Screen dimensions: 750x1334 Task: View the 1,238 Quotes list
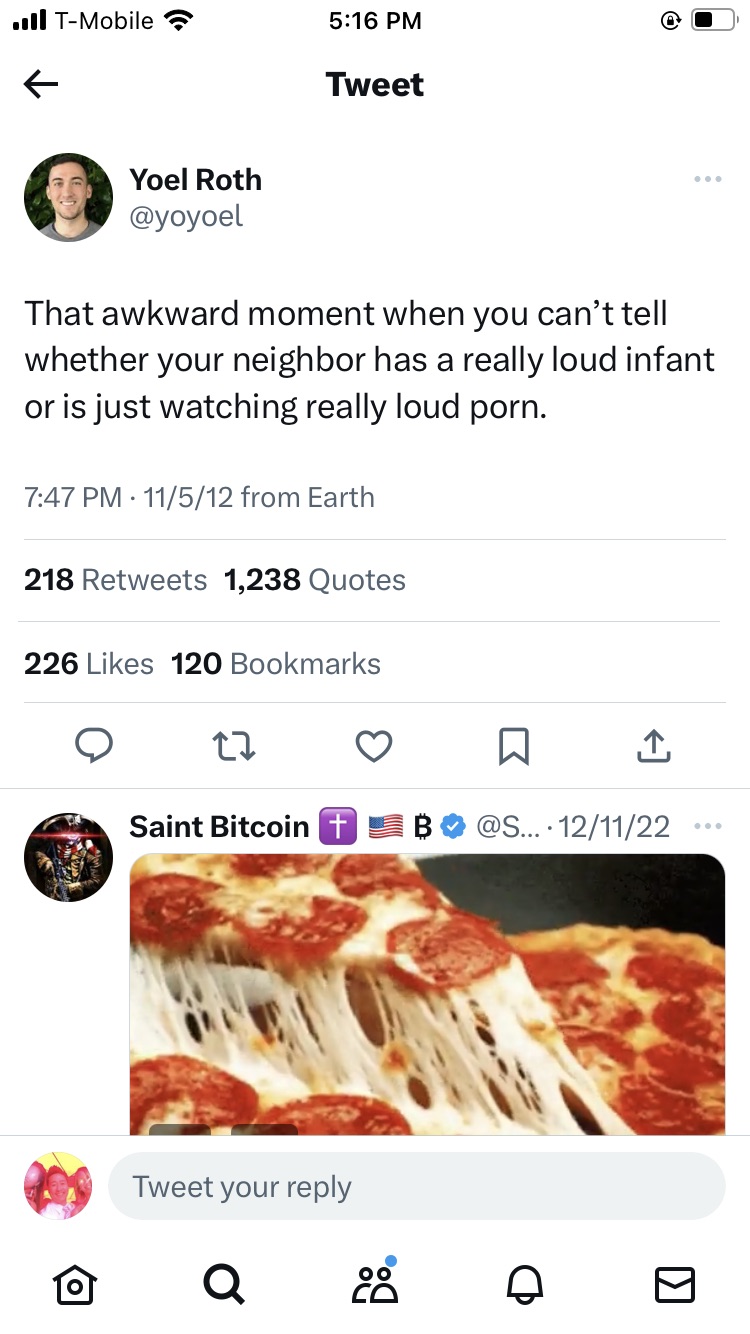point(315,580)
